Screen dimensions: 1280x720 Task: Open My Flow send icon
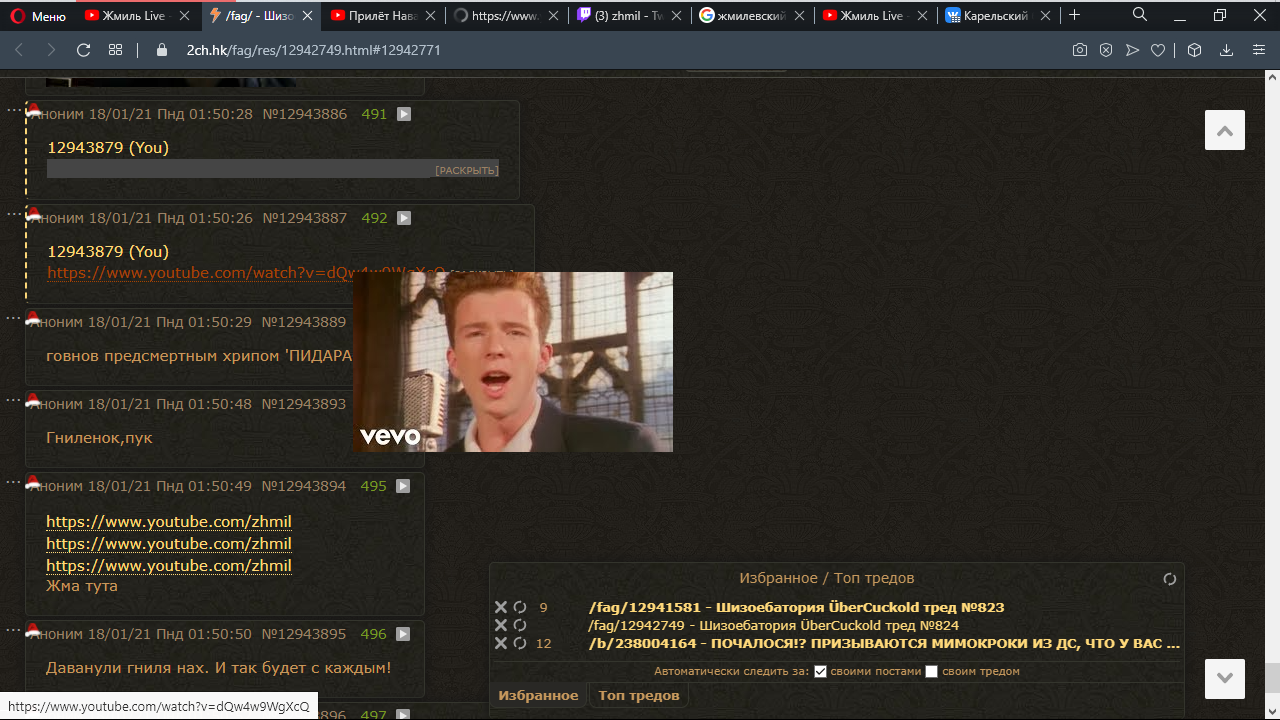(x=1132, y=50)
